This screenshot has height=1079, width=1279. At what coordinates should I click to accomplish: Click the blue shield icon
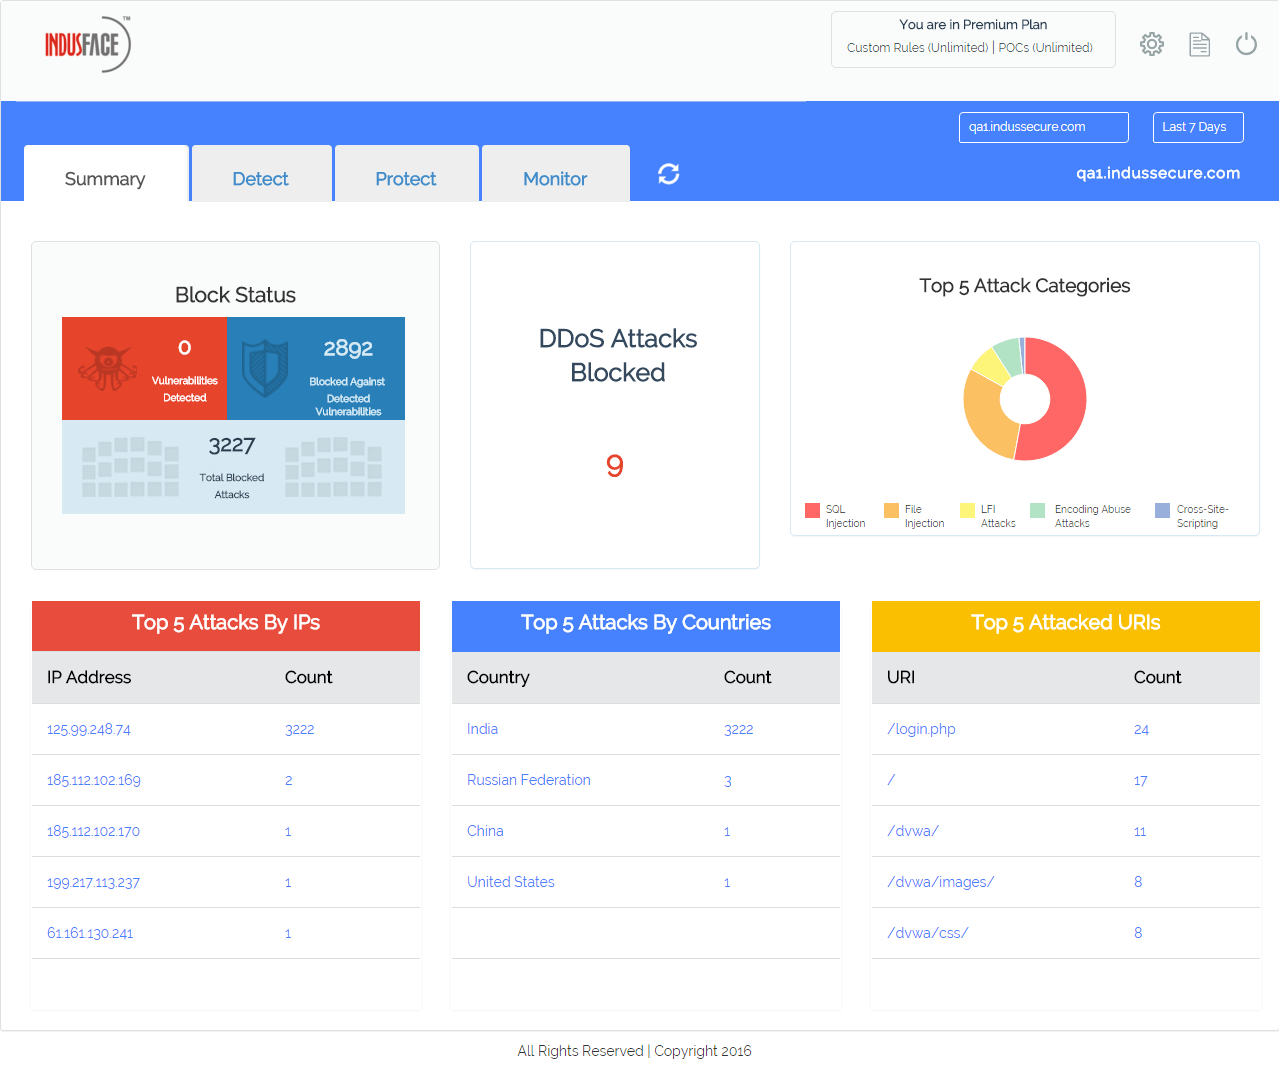pos(266,367)
